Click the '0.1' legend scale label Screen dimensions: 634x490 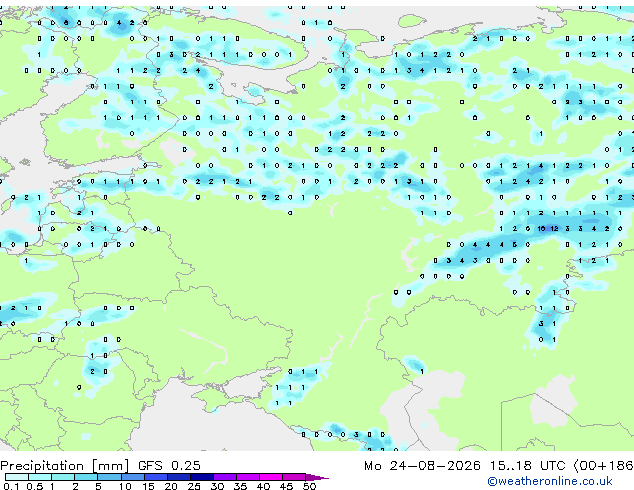(11, 486)
